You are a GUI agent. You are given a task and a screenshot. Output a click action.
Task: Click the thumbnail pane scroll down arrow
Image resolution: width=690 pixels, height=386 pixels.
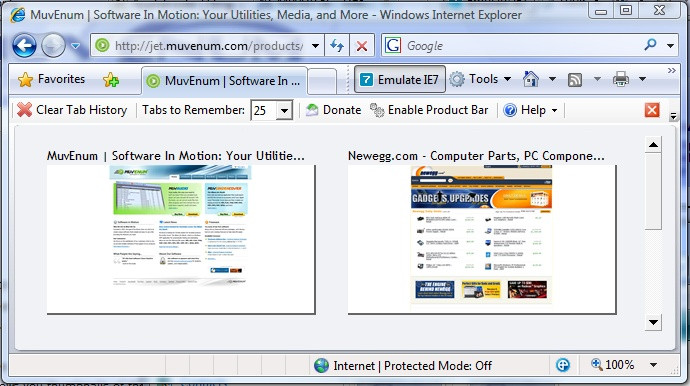point(653,322)
